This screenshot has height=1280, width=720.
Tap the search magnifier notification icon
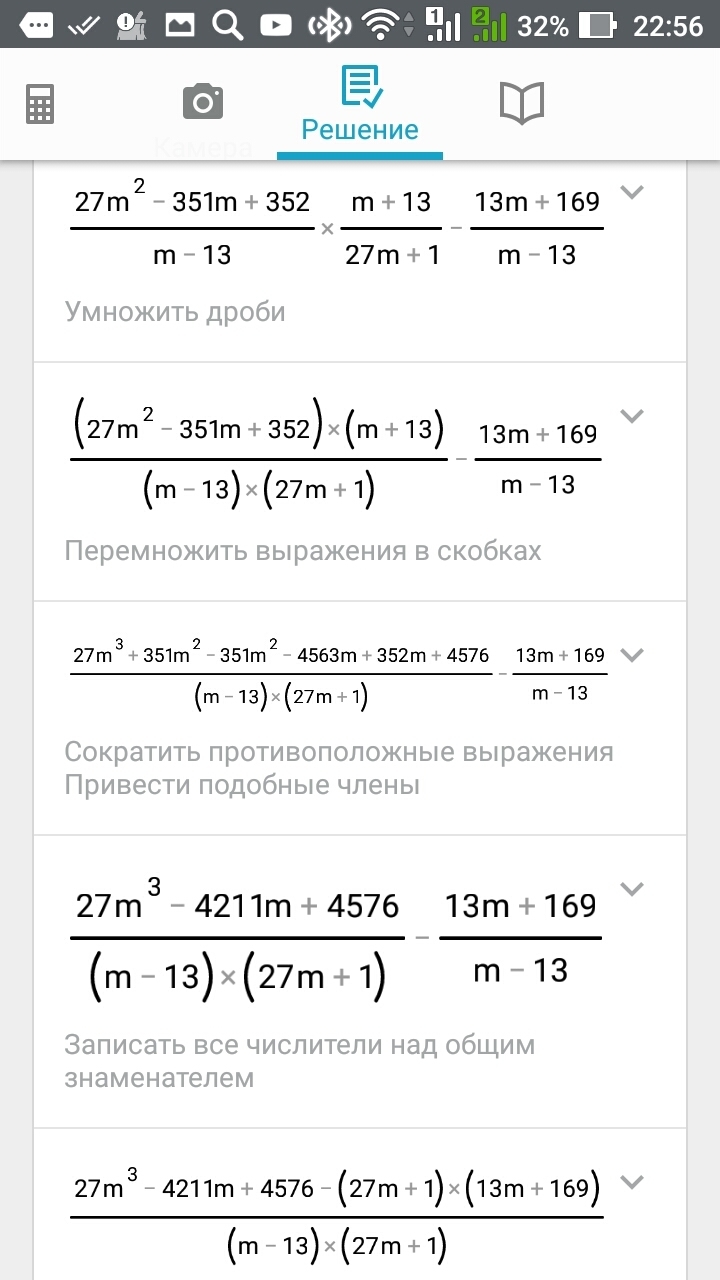click(228, 25)
